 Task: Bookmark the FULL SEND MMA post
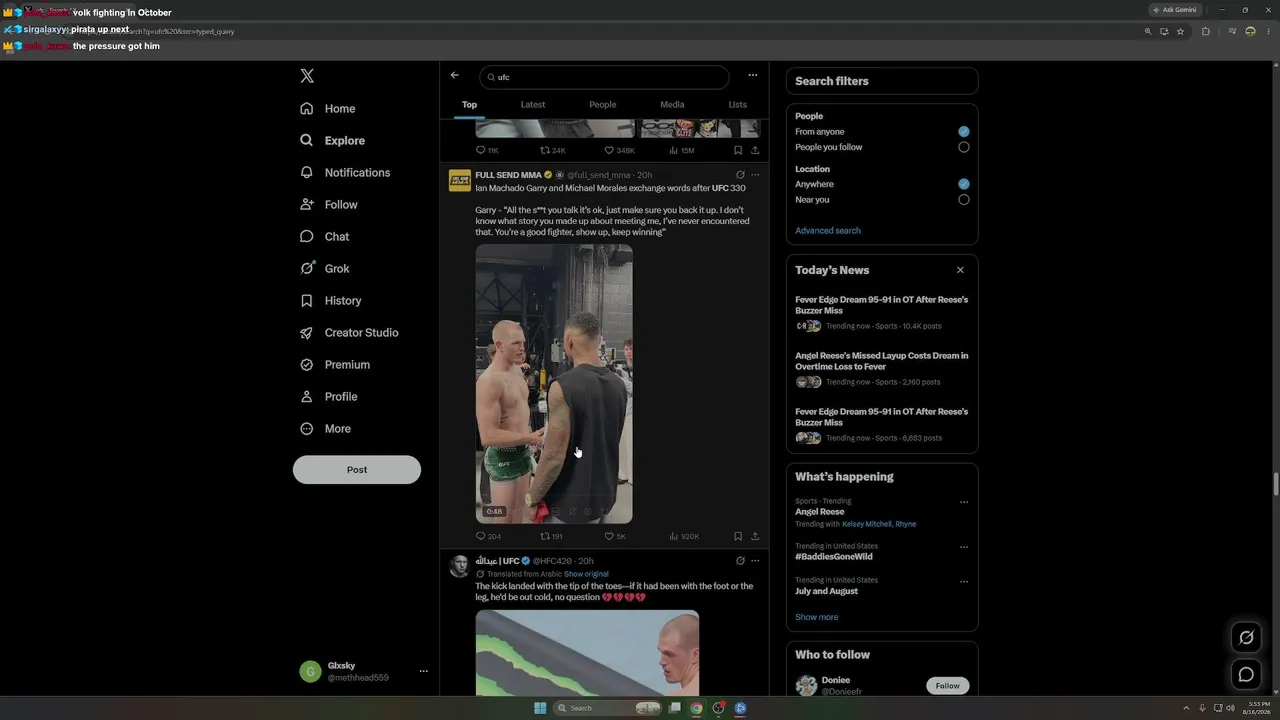pos(738,537)
